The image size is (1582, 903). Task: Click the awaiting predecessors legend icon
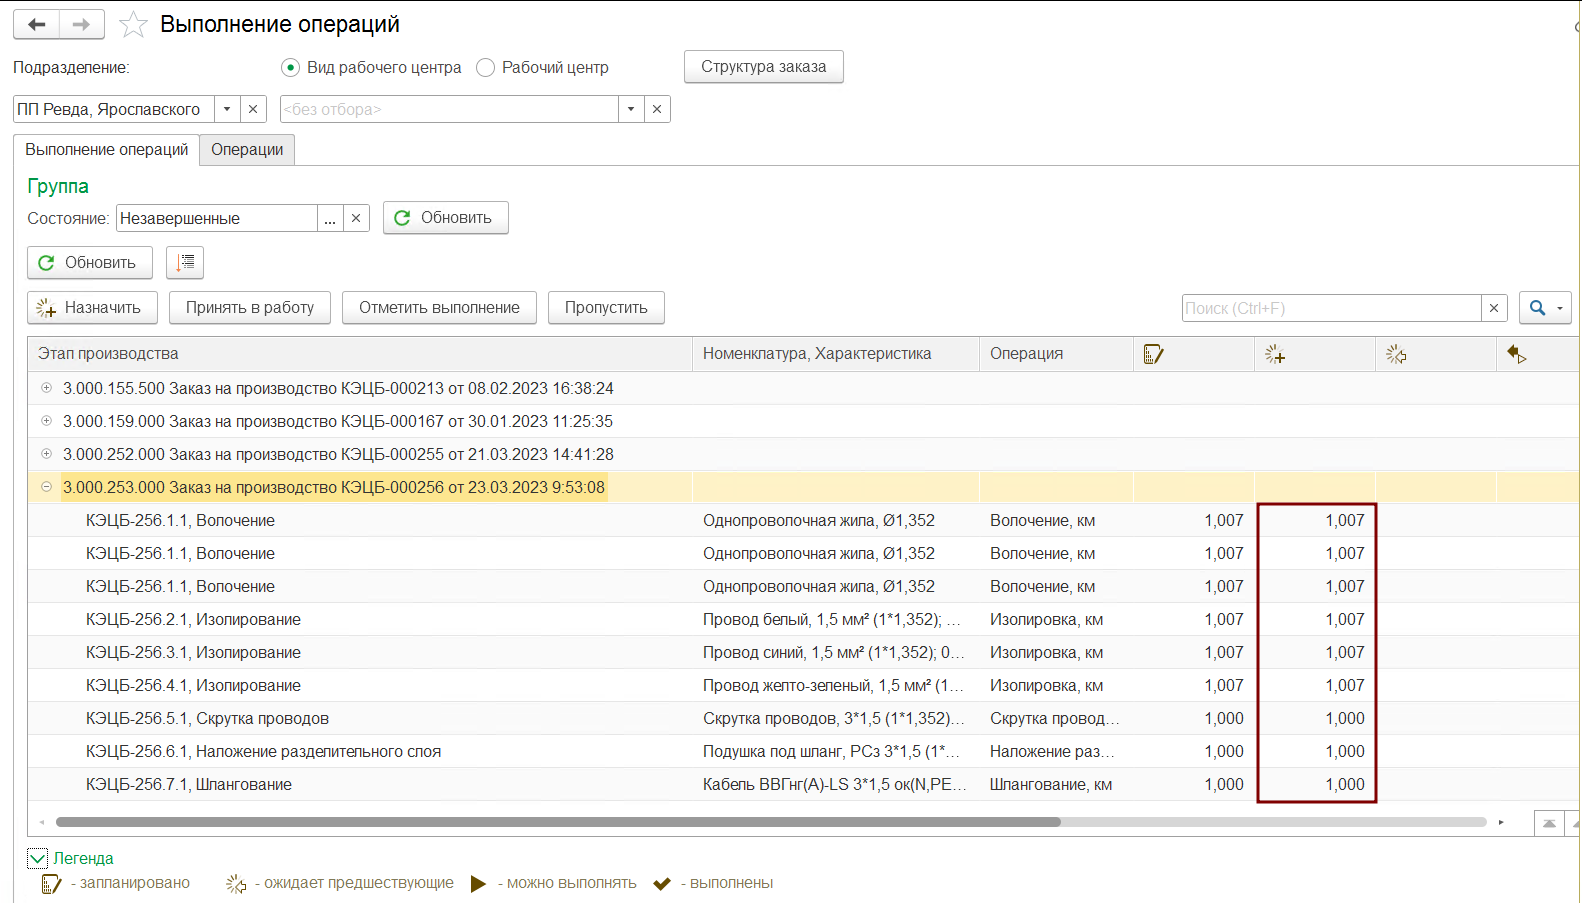[236, 883]
